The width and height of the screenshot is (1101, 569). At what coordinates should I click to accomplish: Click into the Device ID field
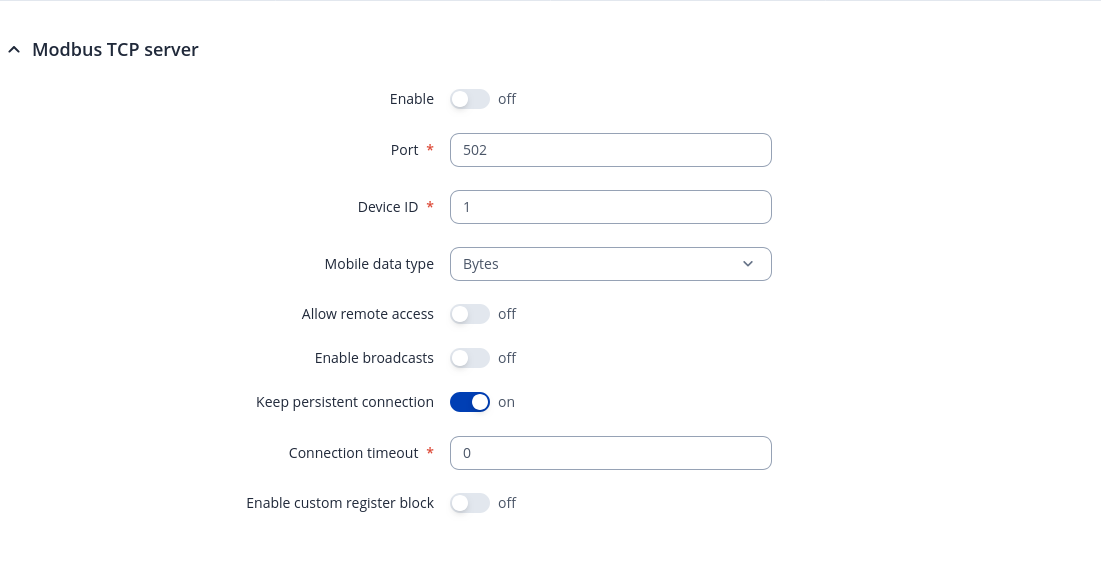pos(610,207)
